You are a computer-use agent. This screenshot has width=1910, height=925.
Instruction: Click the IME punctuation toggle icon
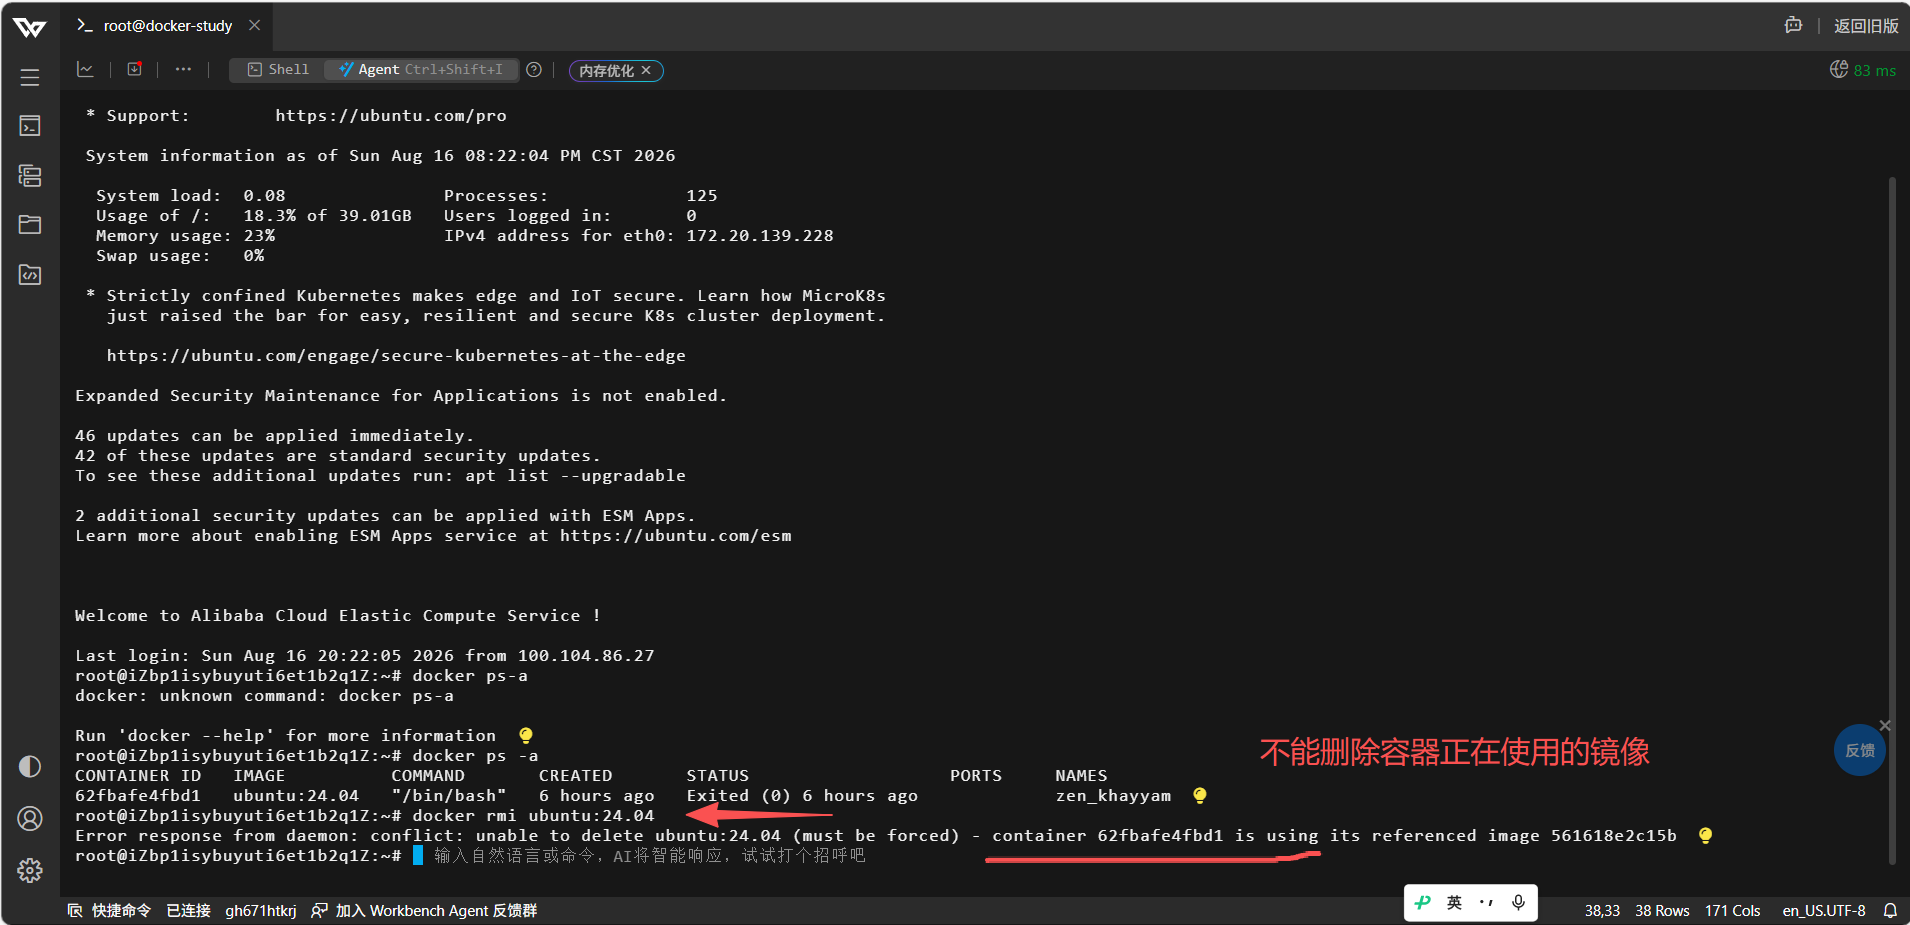pyautogui.click(x=1486, y=902)
